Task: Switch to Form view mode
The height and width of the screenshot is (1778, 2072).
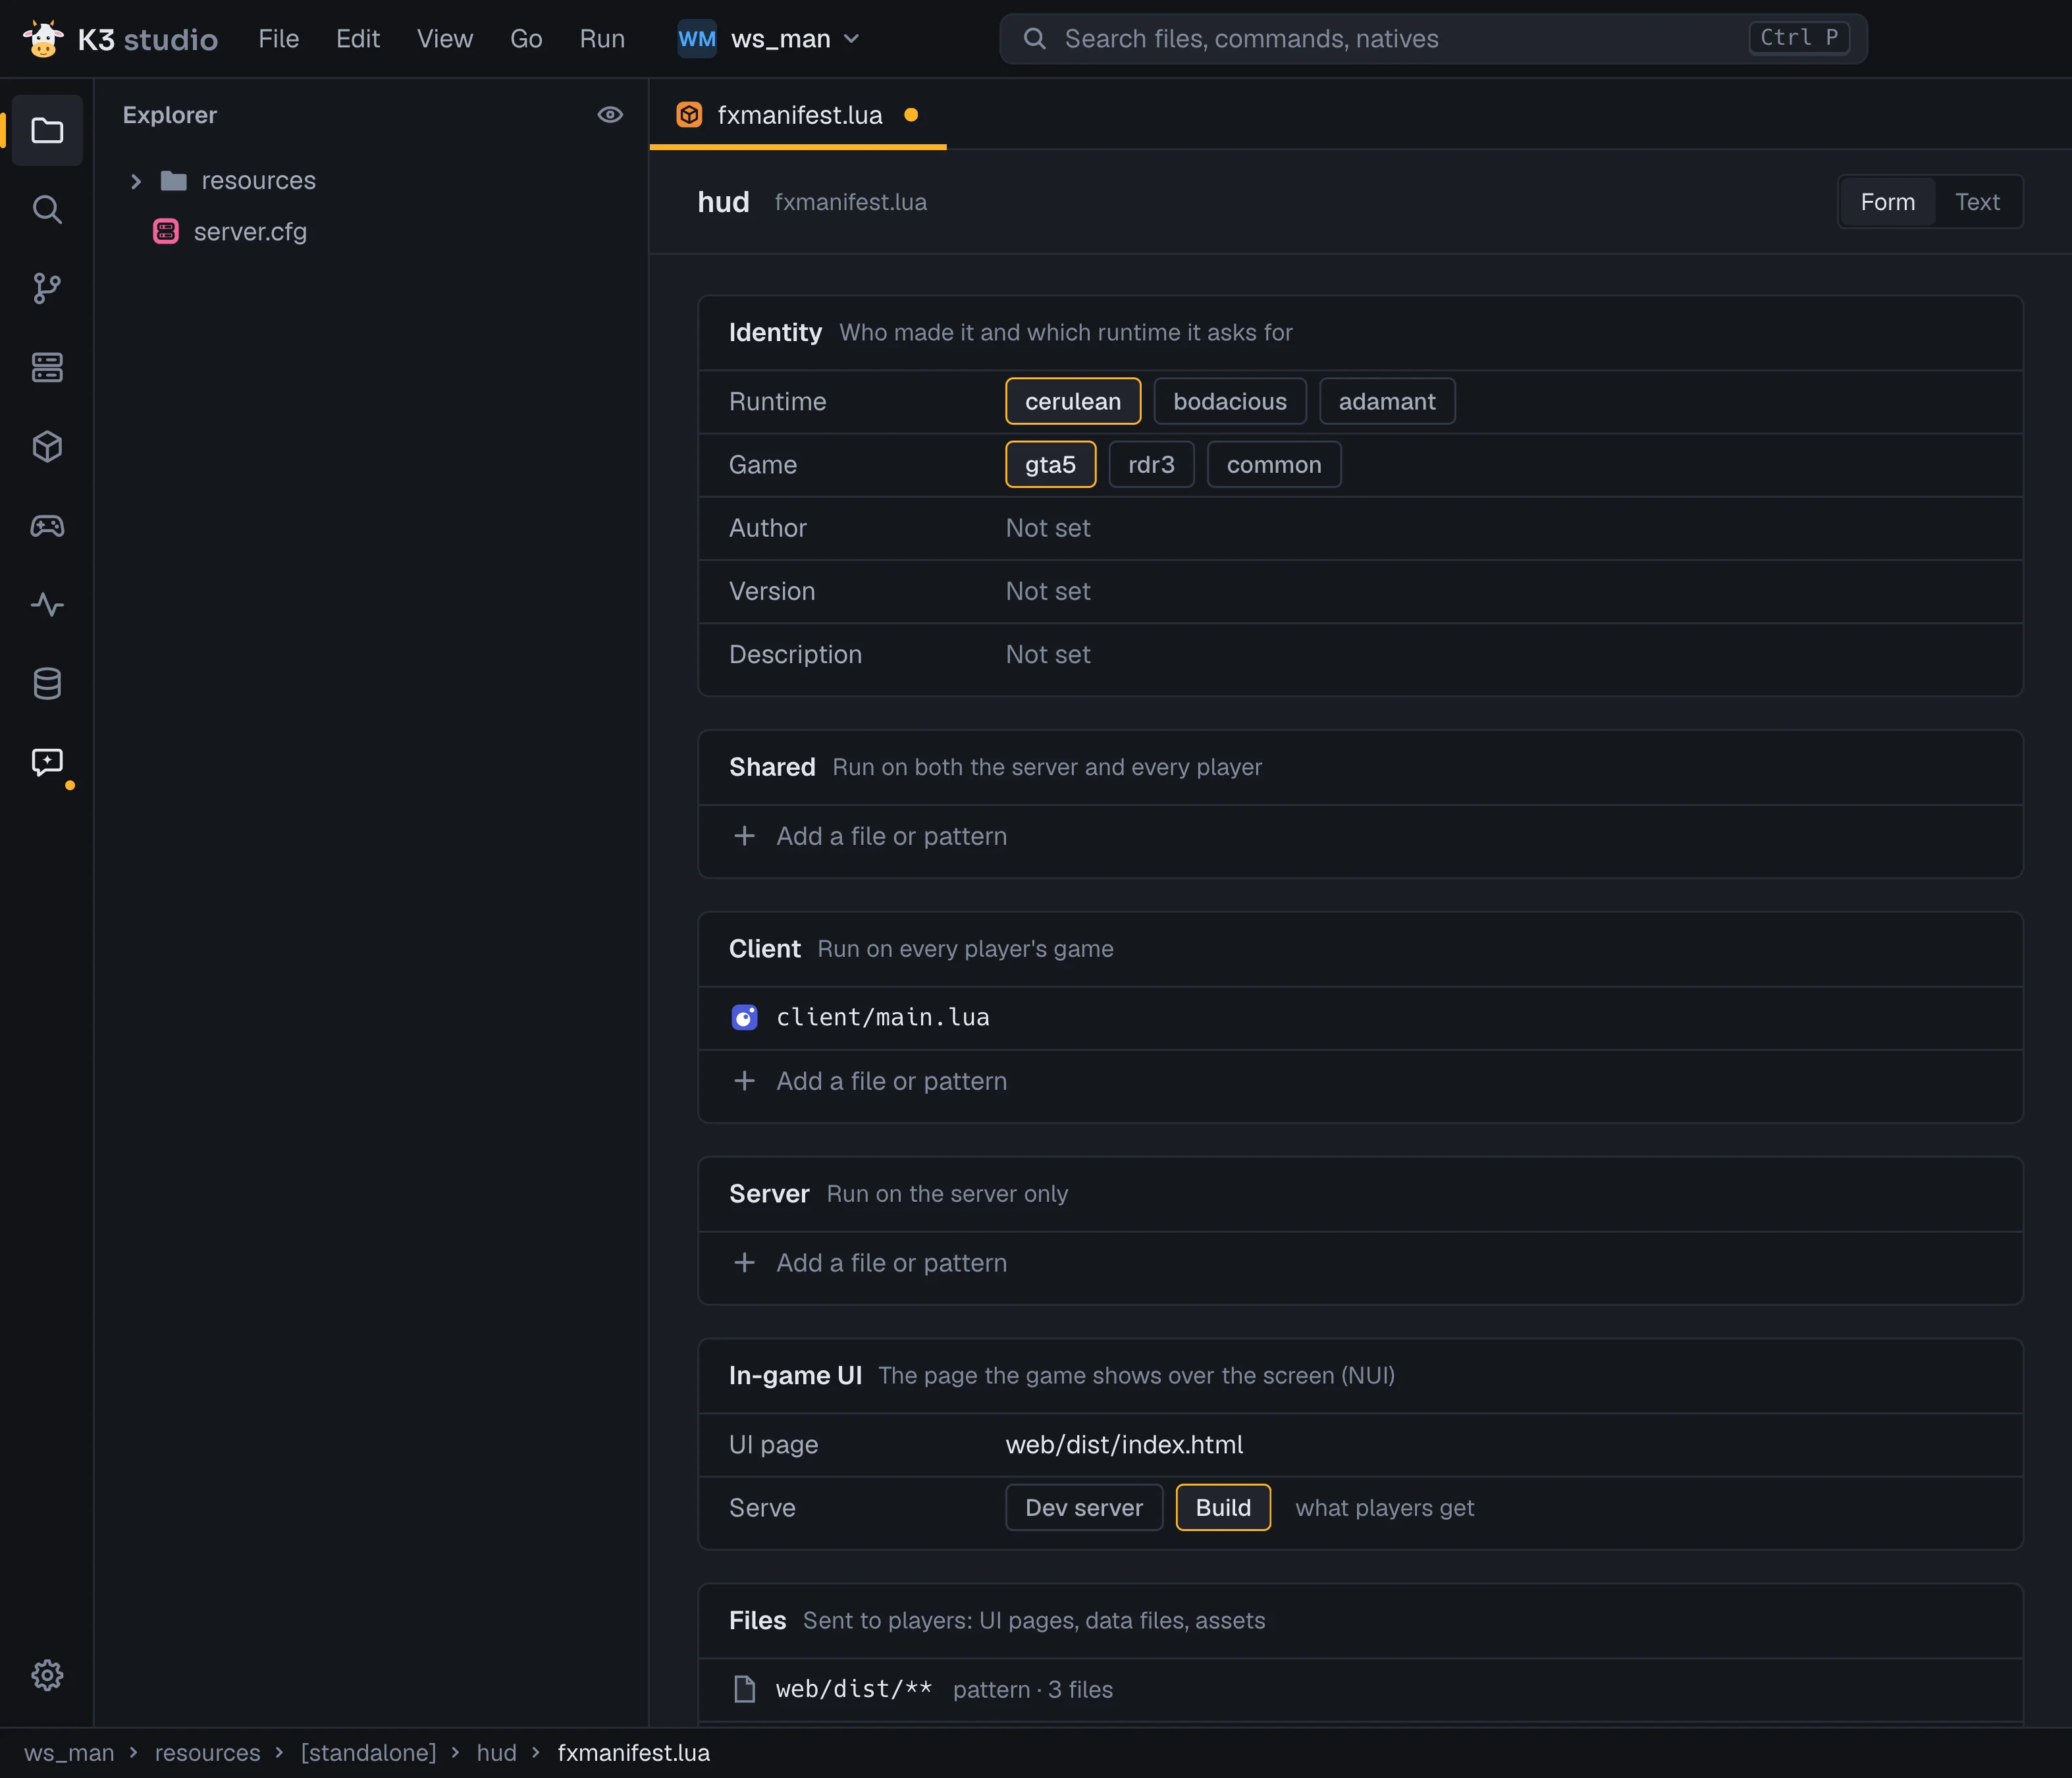Action: 1887,202
